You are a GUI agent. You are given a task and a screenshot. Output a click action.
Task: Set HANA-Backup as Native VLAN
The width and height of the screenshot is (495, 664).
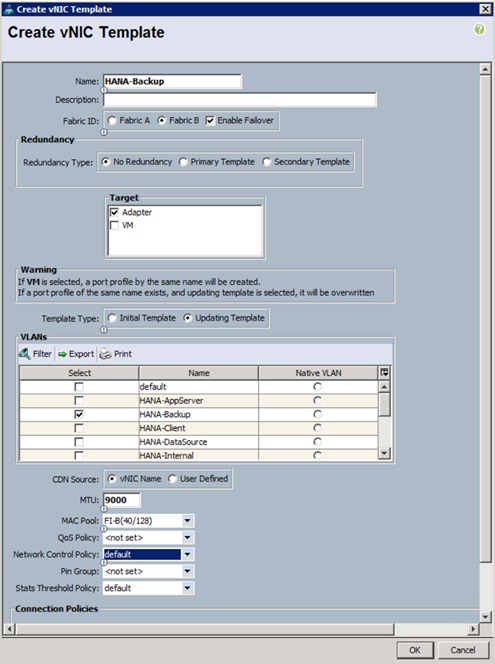pyautogui.click(x=317, y=414)
